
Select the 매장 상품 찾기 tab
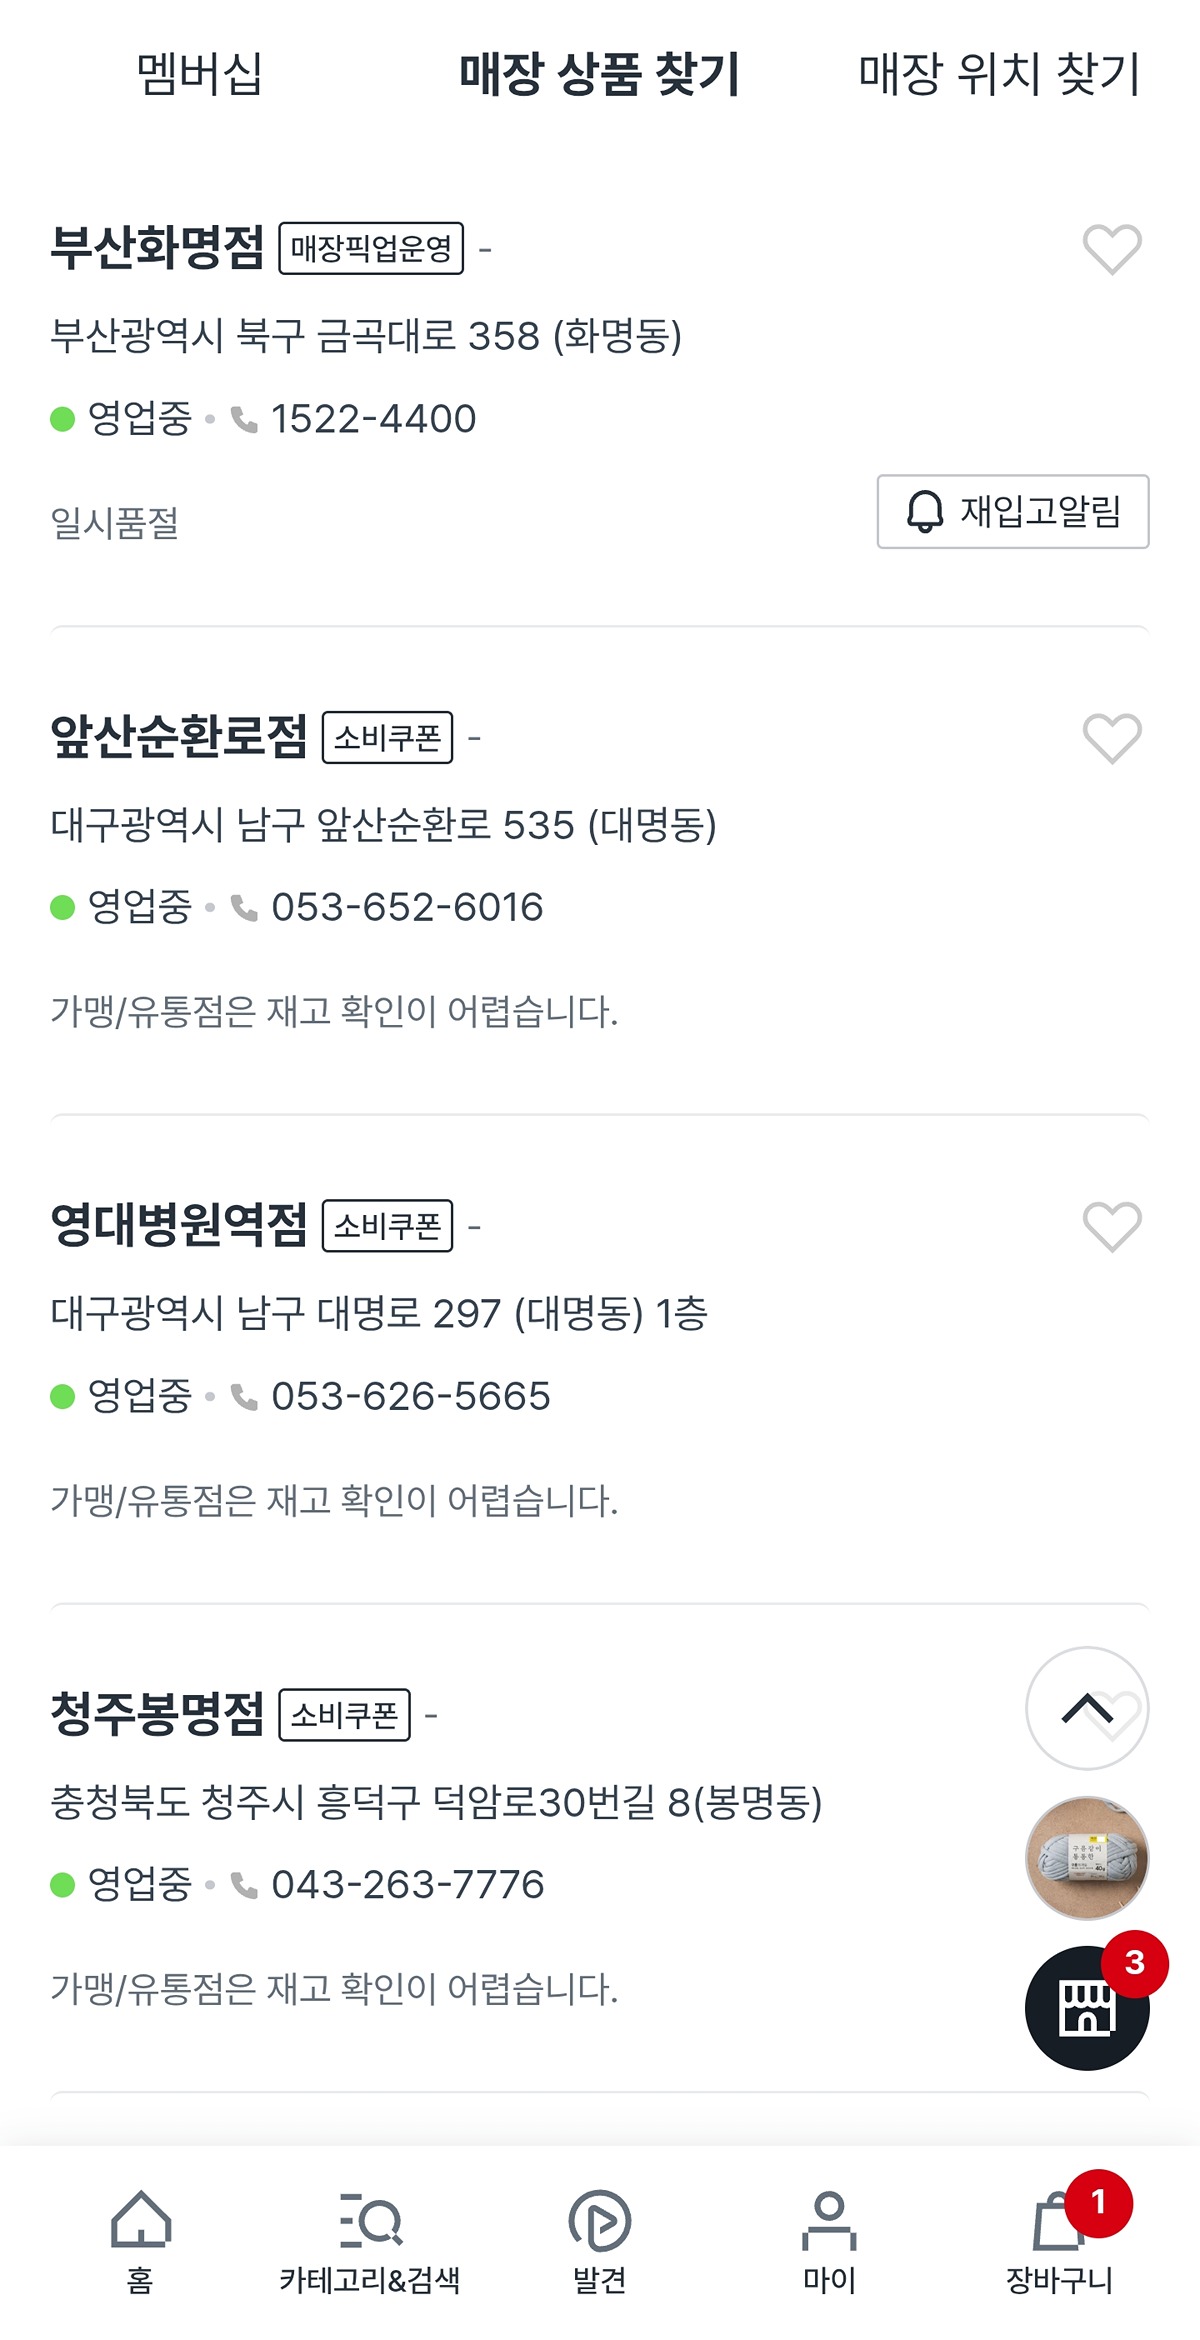click(x=599, y=74)
